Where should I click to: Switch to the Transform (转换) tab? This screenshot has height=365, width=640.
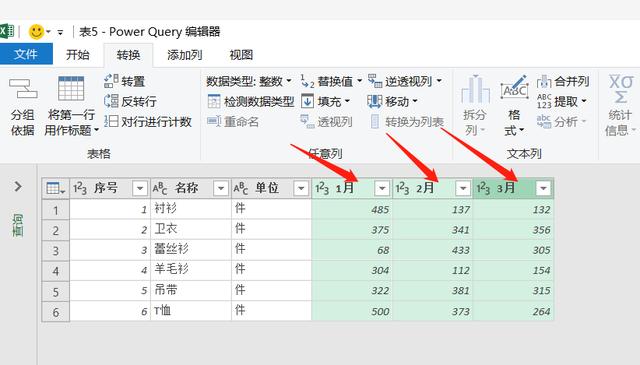point(129,55)
